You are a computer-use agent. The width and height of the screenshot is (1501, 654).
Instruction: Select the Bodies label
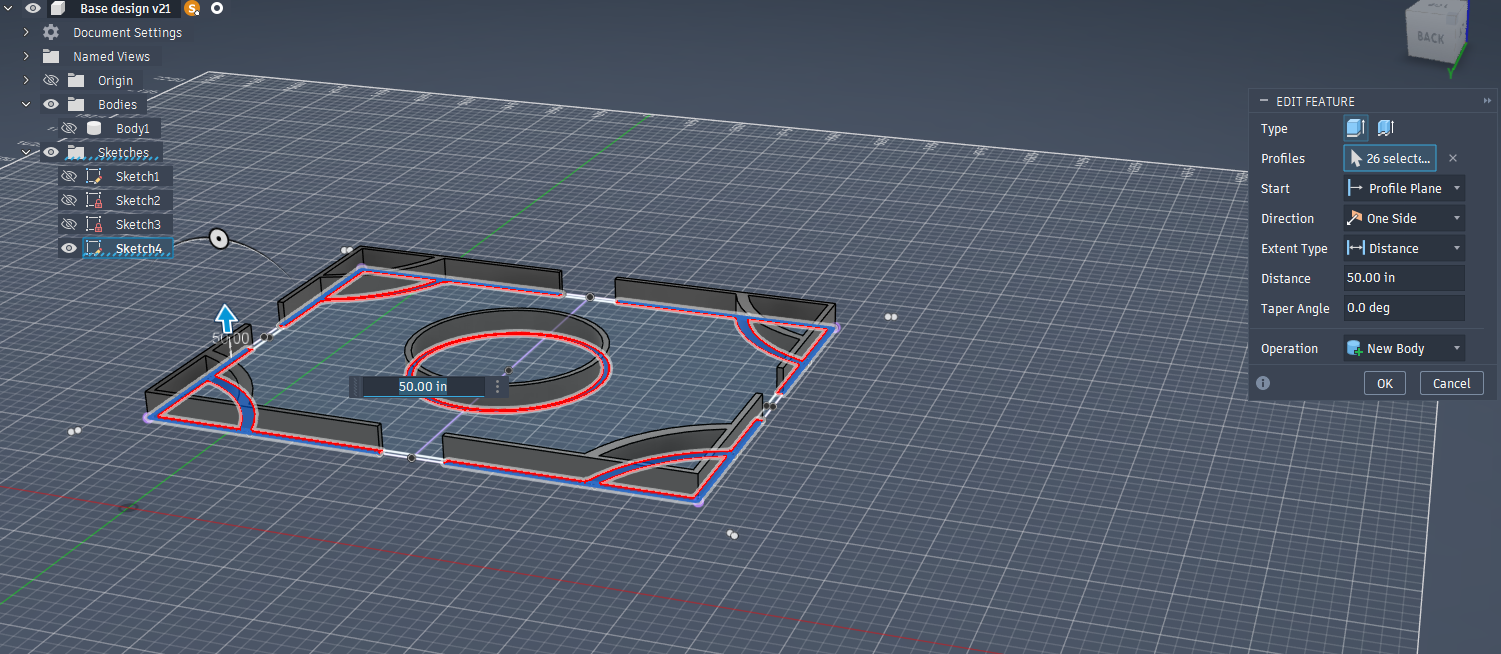(x=117, y=105)
